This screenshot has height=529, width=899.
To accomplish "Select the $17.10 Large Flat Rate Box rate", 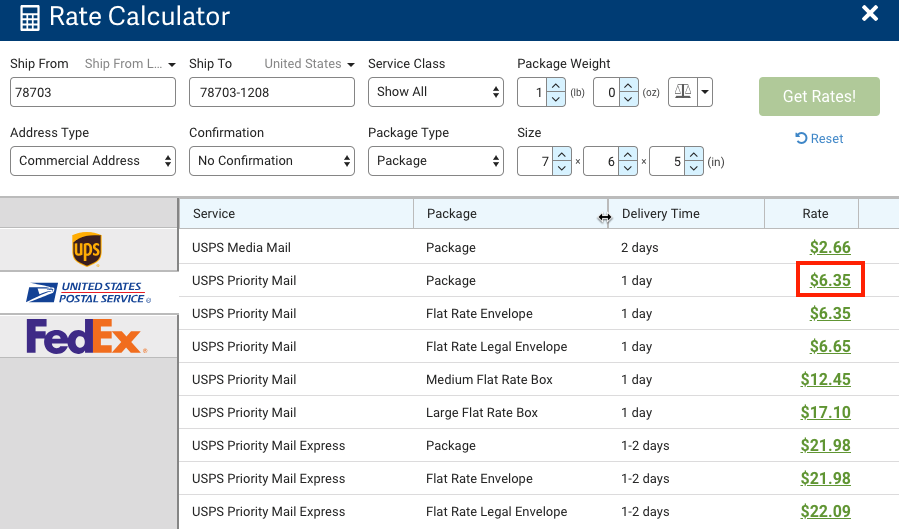I will [826, 412].
